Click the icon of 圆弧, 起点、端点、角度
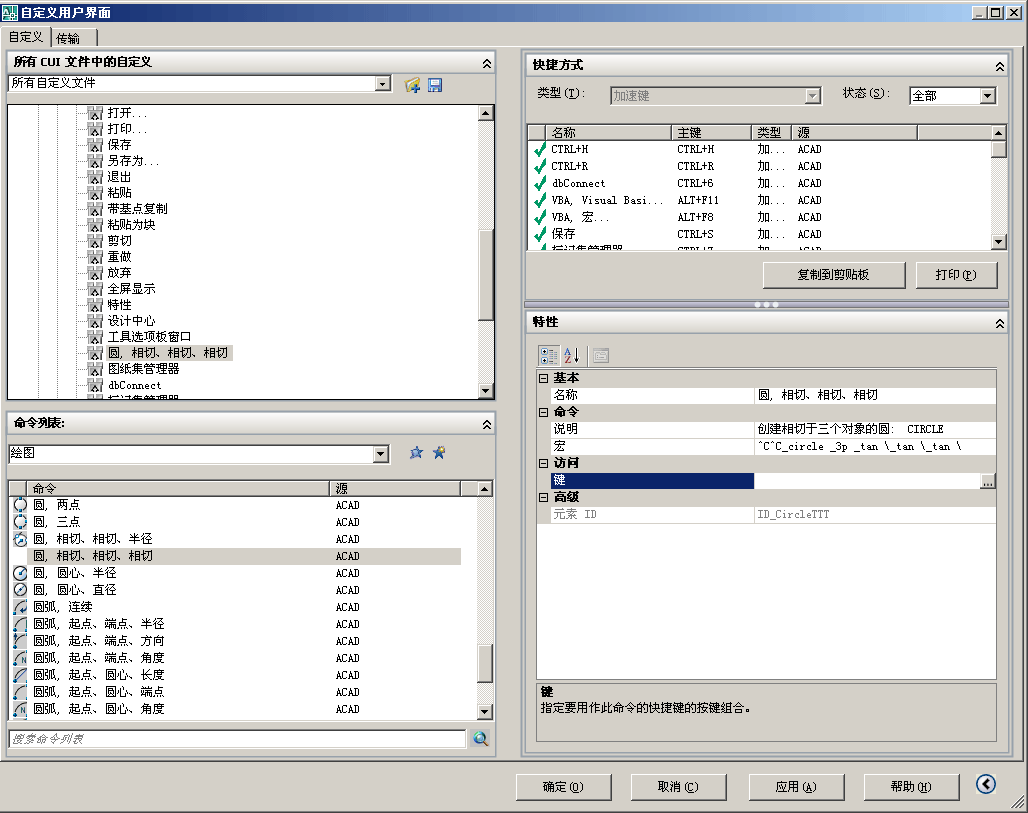Screen dimensions: 1028x813 click(x=20, y=658)
